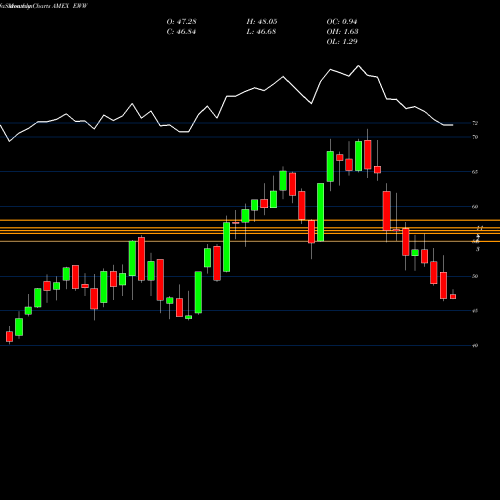Click the 50 price axis label
This screenshot has width=500, height=500.
[475, 276]
